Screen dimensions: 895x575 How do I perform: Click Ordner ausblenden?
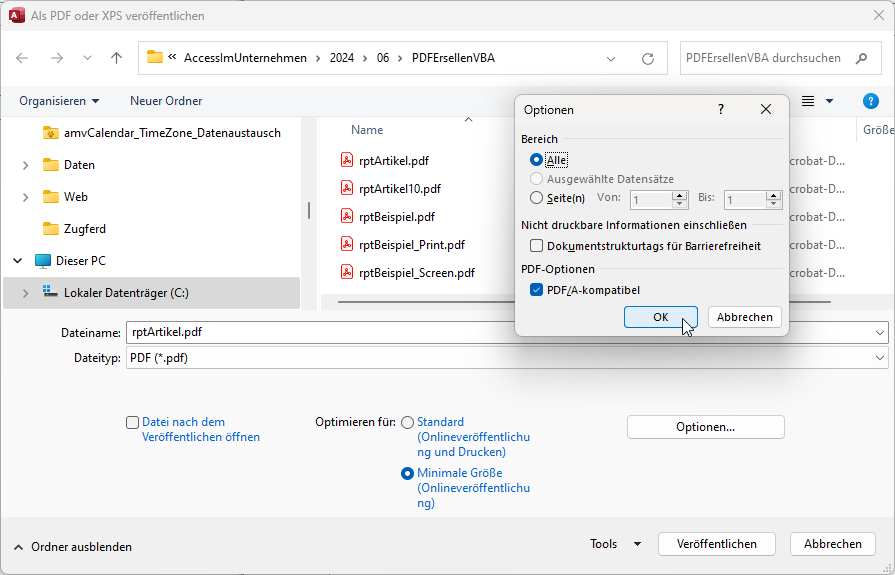pyautogui.click(x=72, y=547)
